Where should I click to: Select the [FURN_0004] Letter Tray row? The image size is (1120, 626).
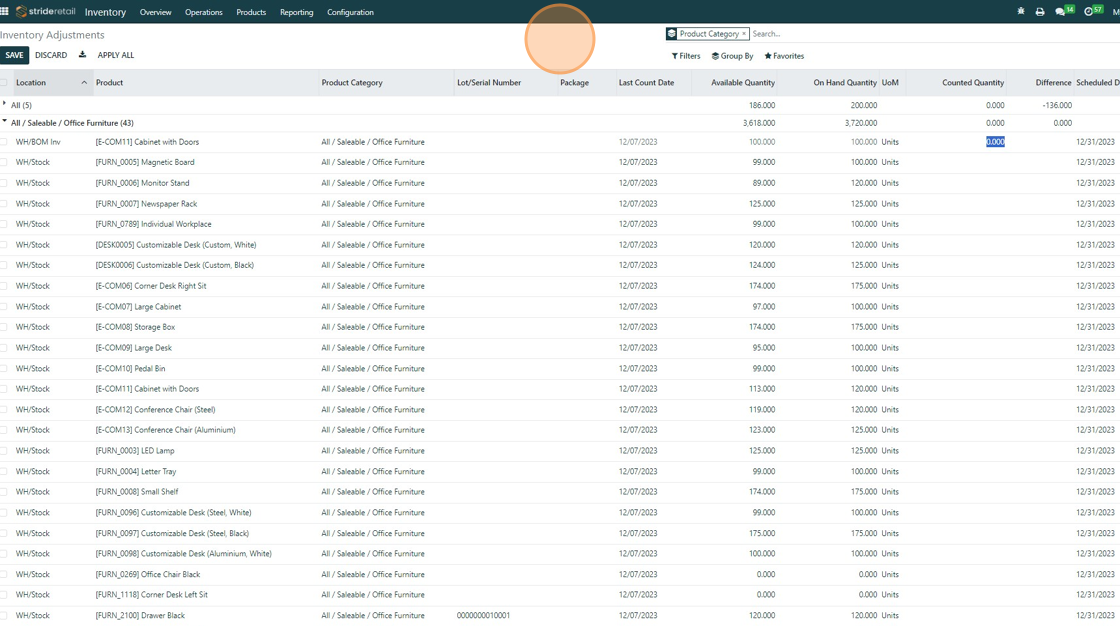click(x=560, y=471)
